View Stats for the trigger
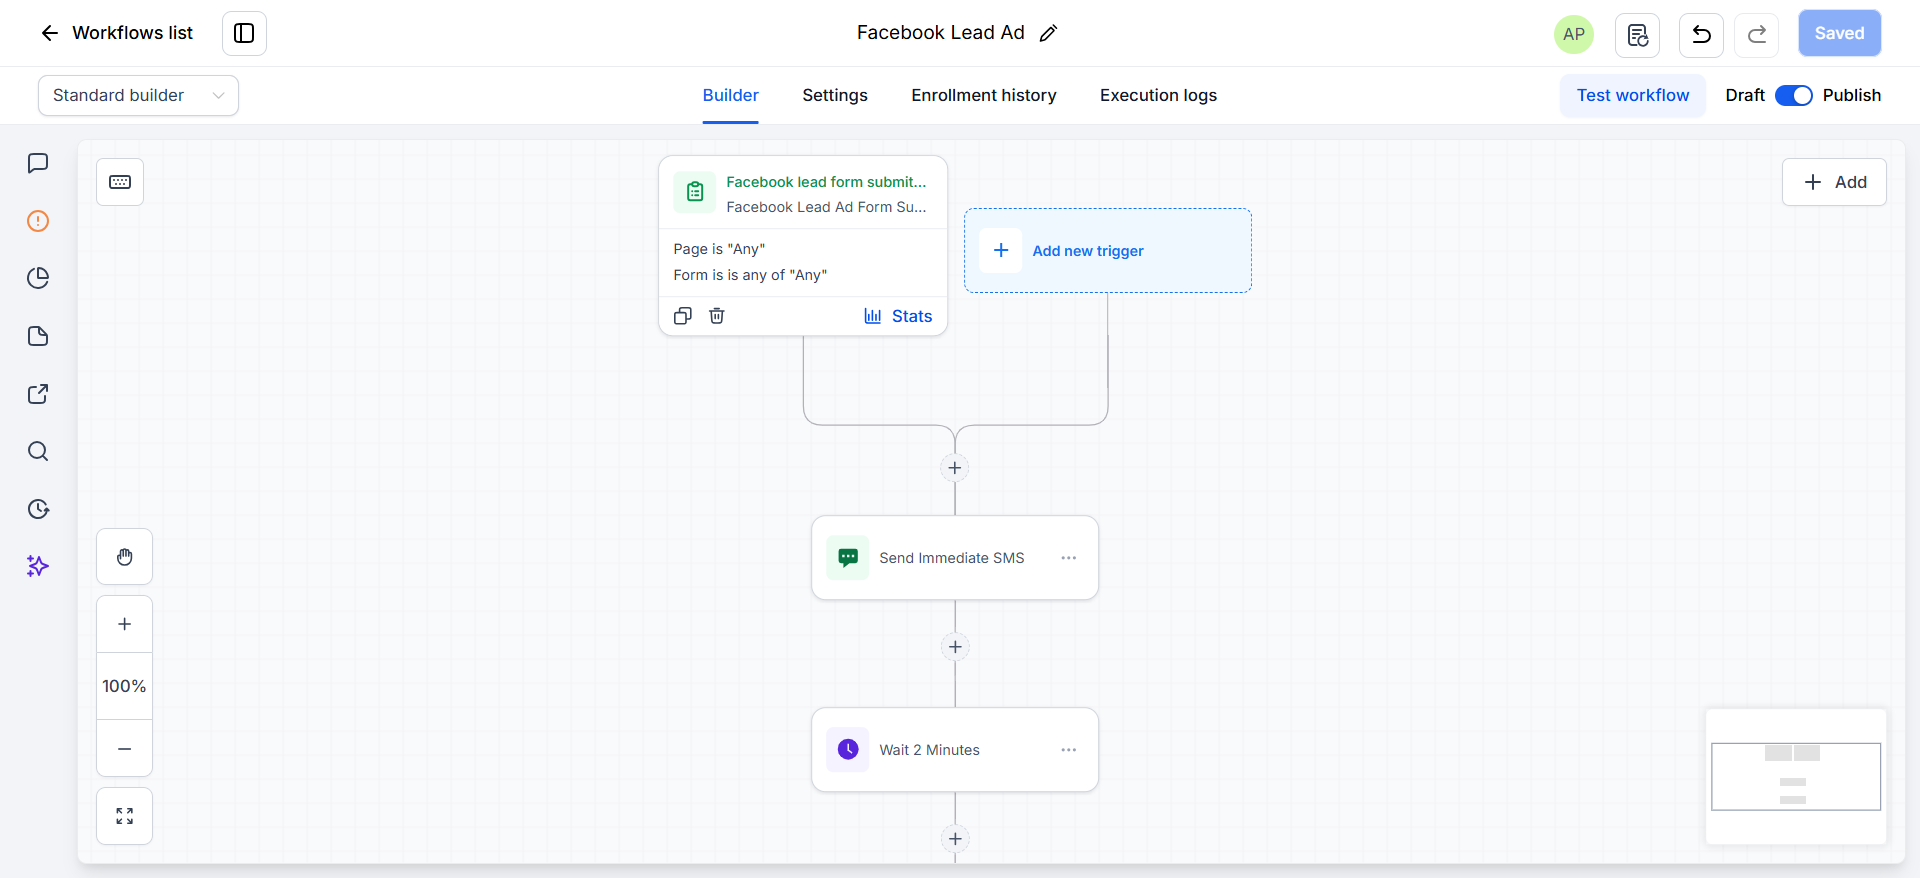The image size is (1920, 878). (898, 316)
